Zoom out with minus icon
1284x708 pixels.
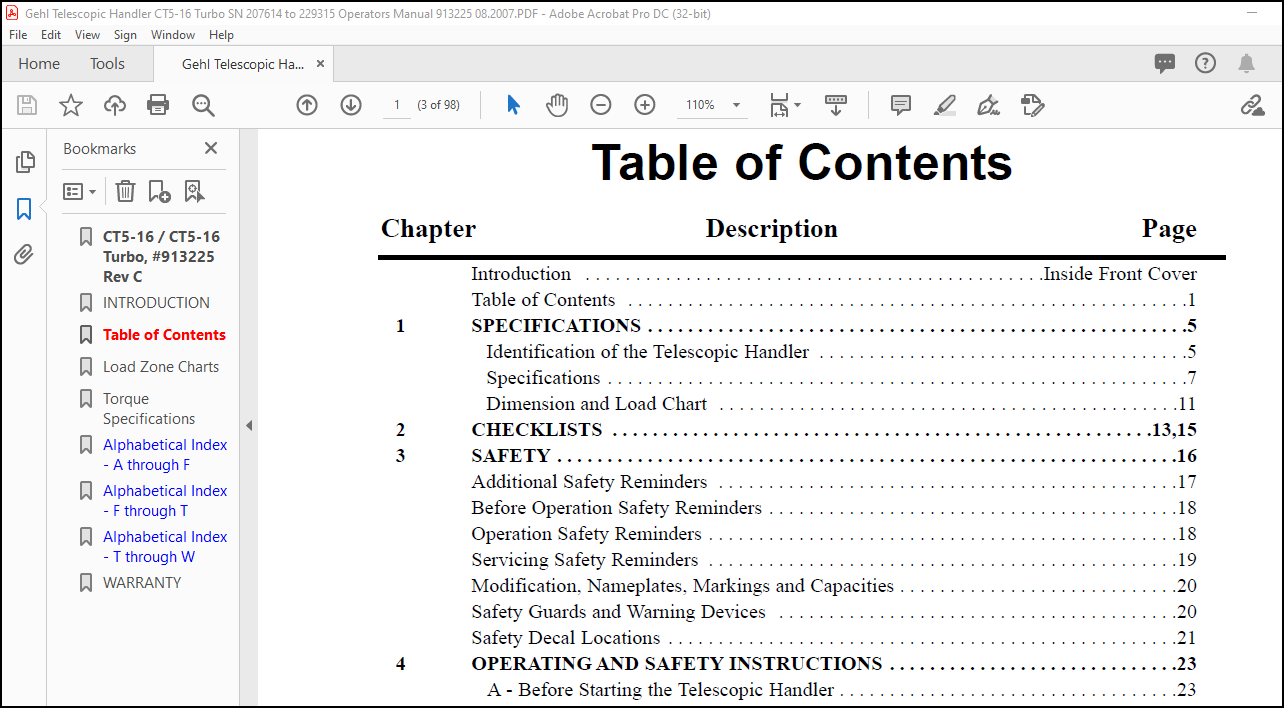(601, 105)
